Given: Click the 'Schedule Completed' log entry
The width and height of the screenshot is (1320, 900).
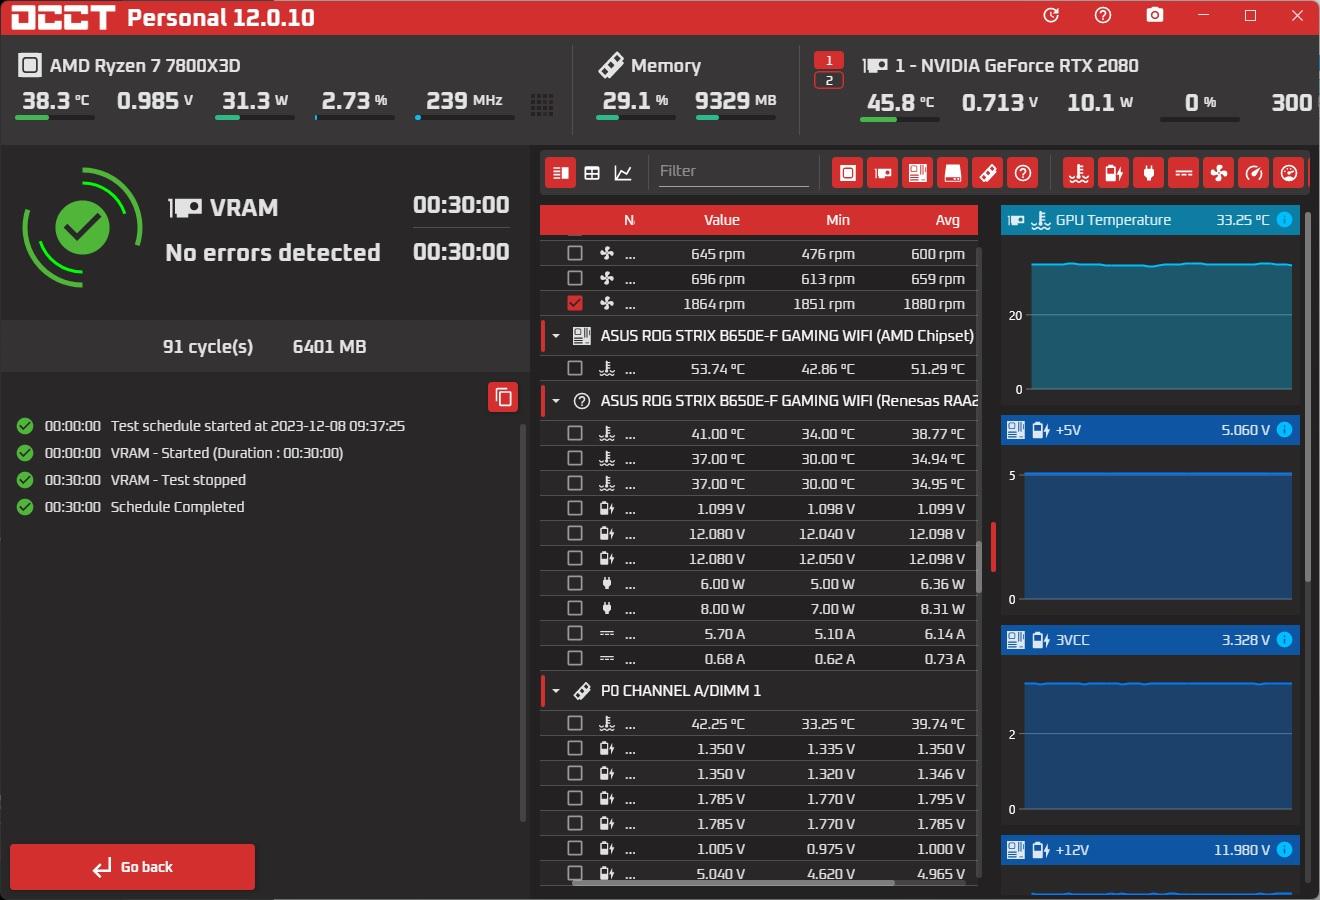Looking at the screenshot, I should click(178, 507).
